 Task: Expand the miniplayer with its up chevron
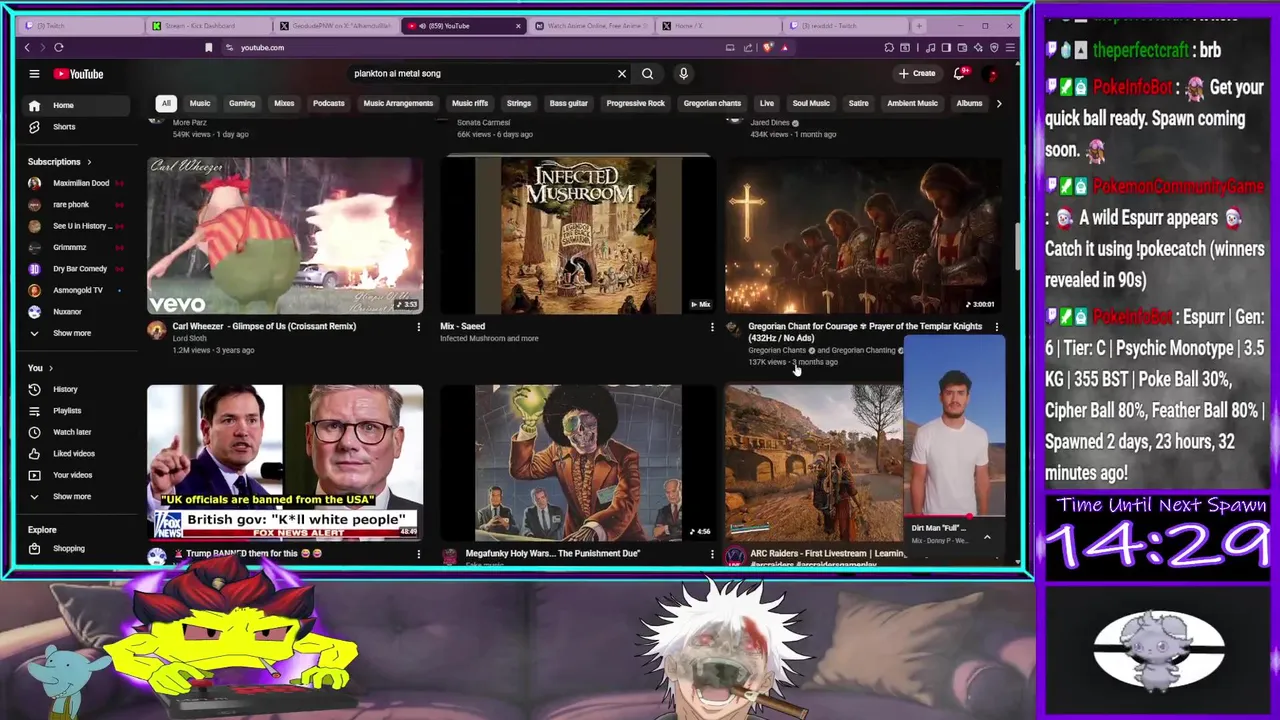[x=987, y=538]
